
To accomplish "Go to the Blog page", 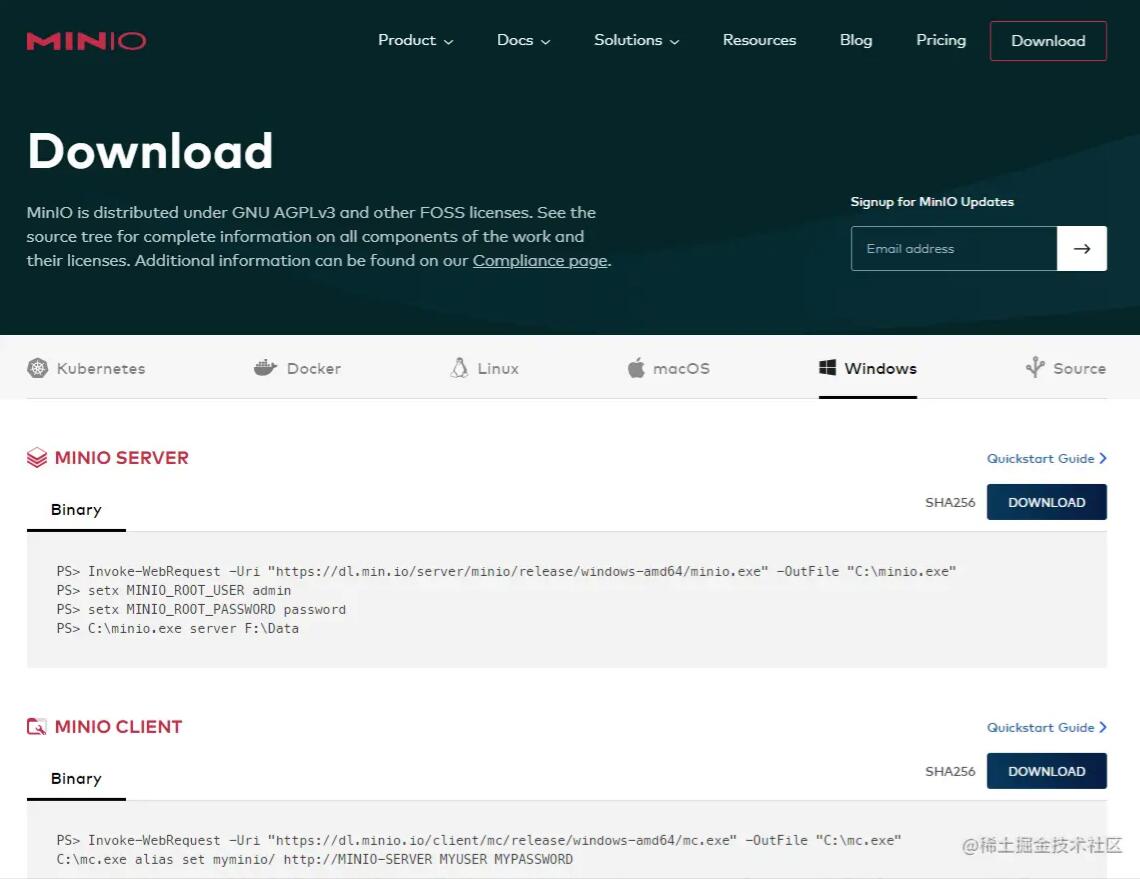I will pyautogui.click(x=856, y=40).
